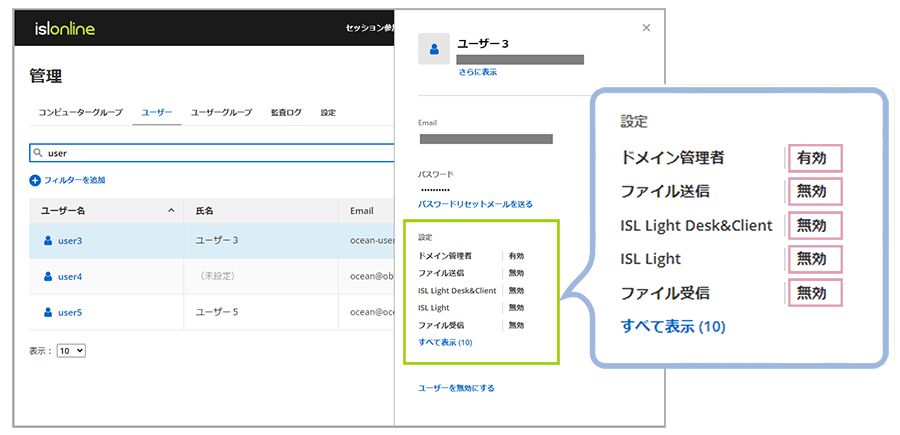Open the 表示 rows-per-page dropdown
The width and height of the screenshot is (900, 435).
click(x=71, y=350)
